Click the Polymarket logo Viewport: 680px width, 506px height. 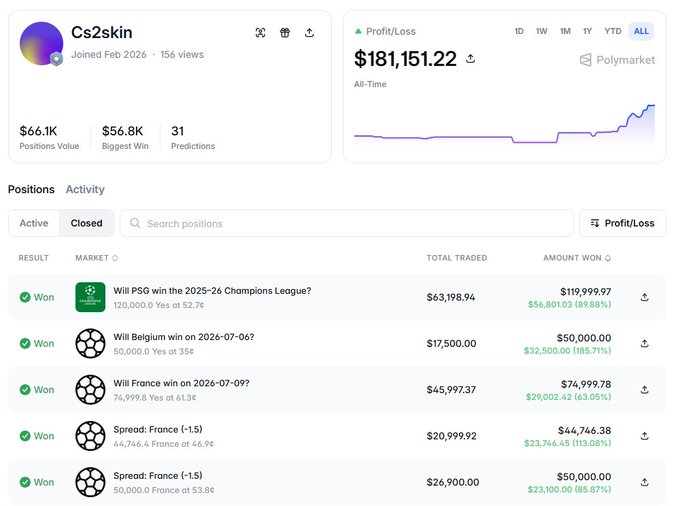click(x=617, y=60)
